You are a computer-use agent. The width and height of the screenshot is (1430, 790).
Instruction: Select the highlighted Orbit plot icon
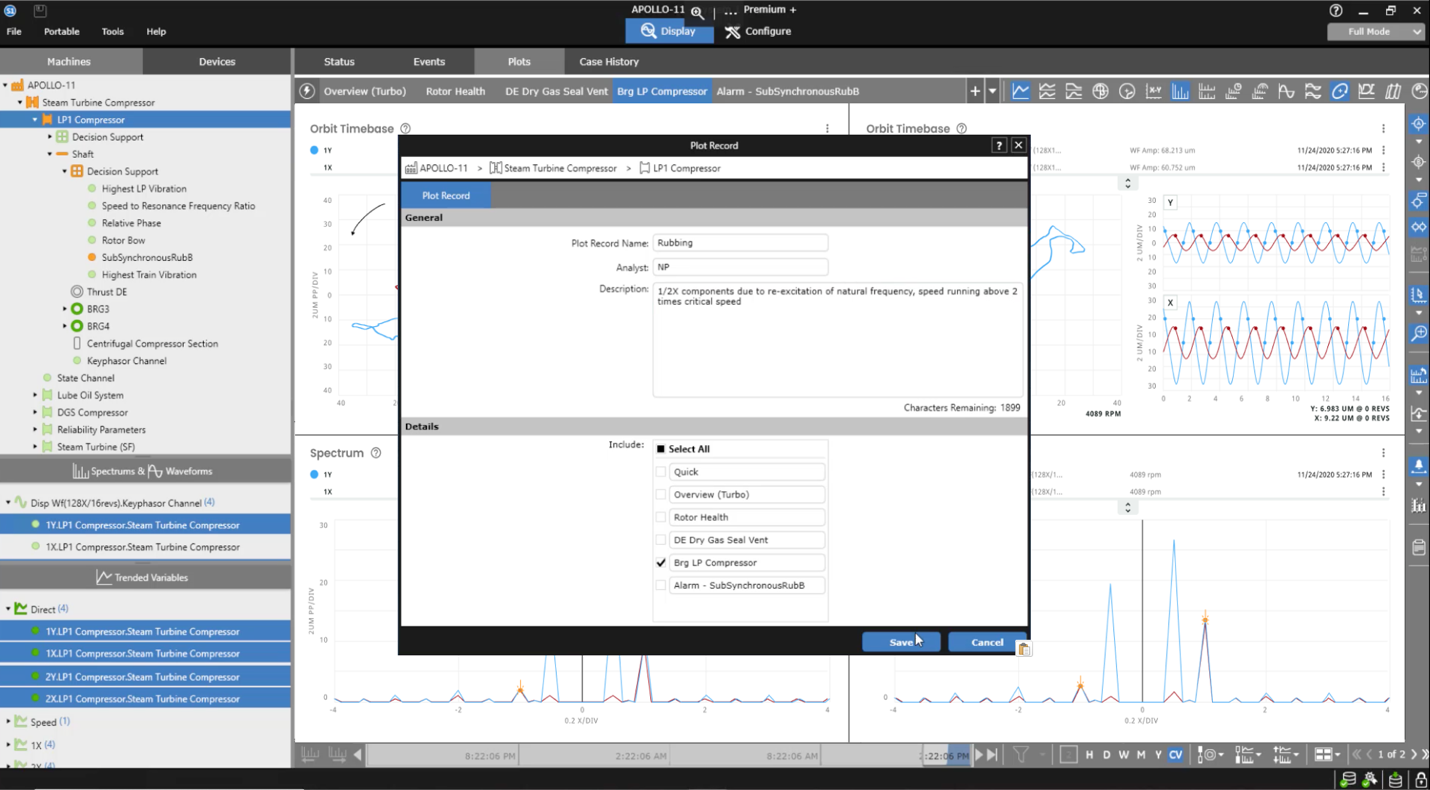pyautogui.click(x=1340, y=91)
